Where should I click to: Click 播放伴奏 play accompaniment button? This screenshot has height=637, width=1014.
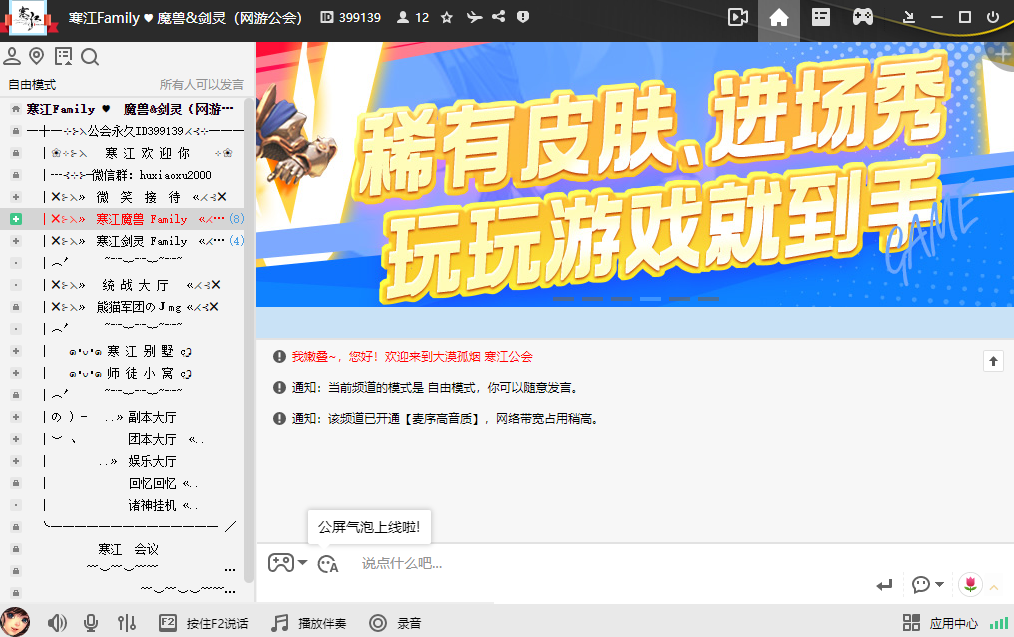(309, 623)
